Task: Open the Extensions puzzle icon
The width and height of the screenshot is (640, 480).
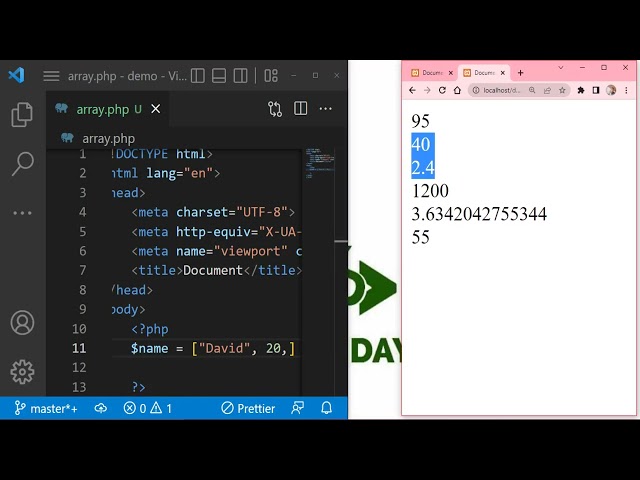Action: coord(581,90)
